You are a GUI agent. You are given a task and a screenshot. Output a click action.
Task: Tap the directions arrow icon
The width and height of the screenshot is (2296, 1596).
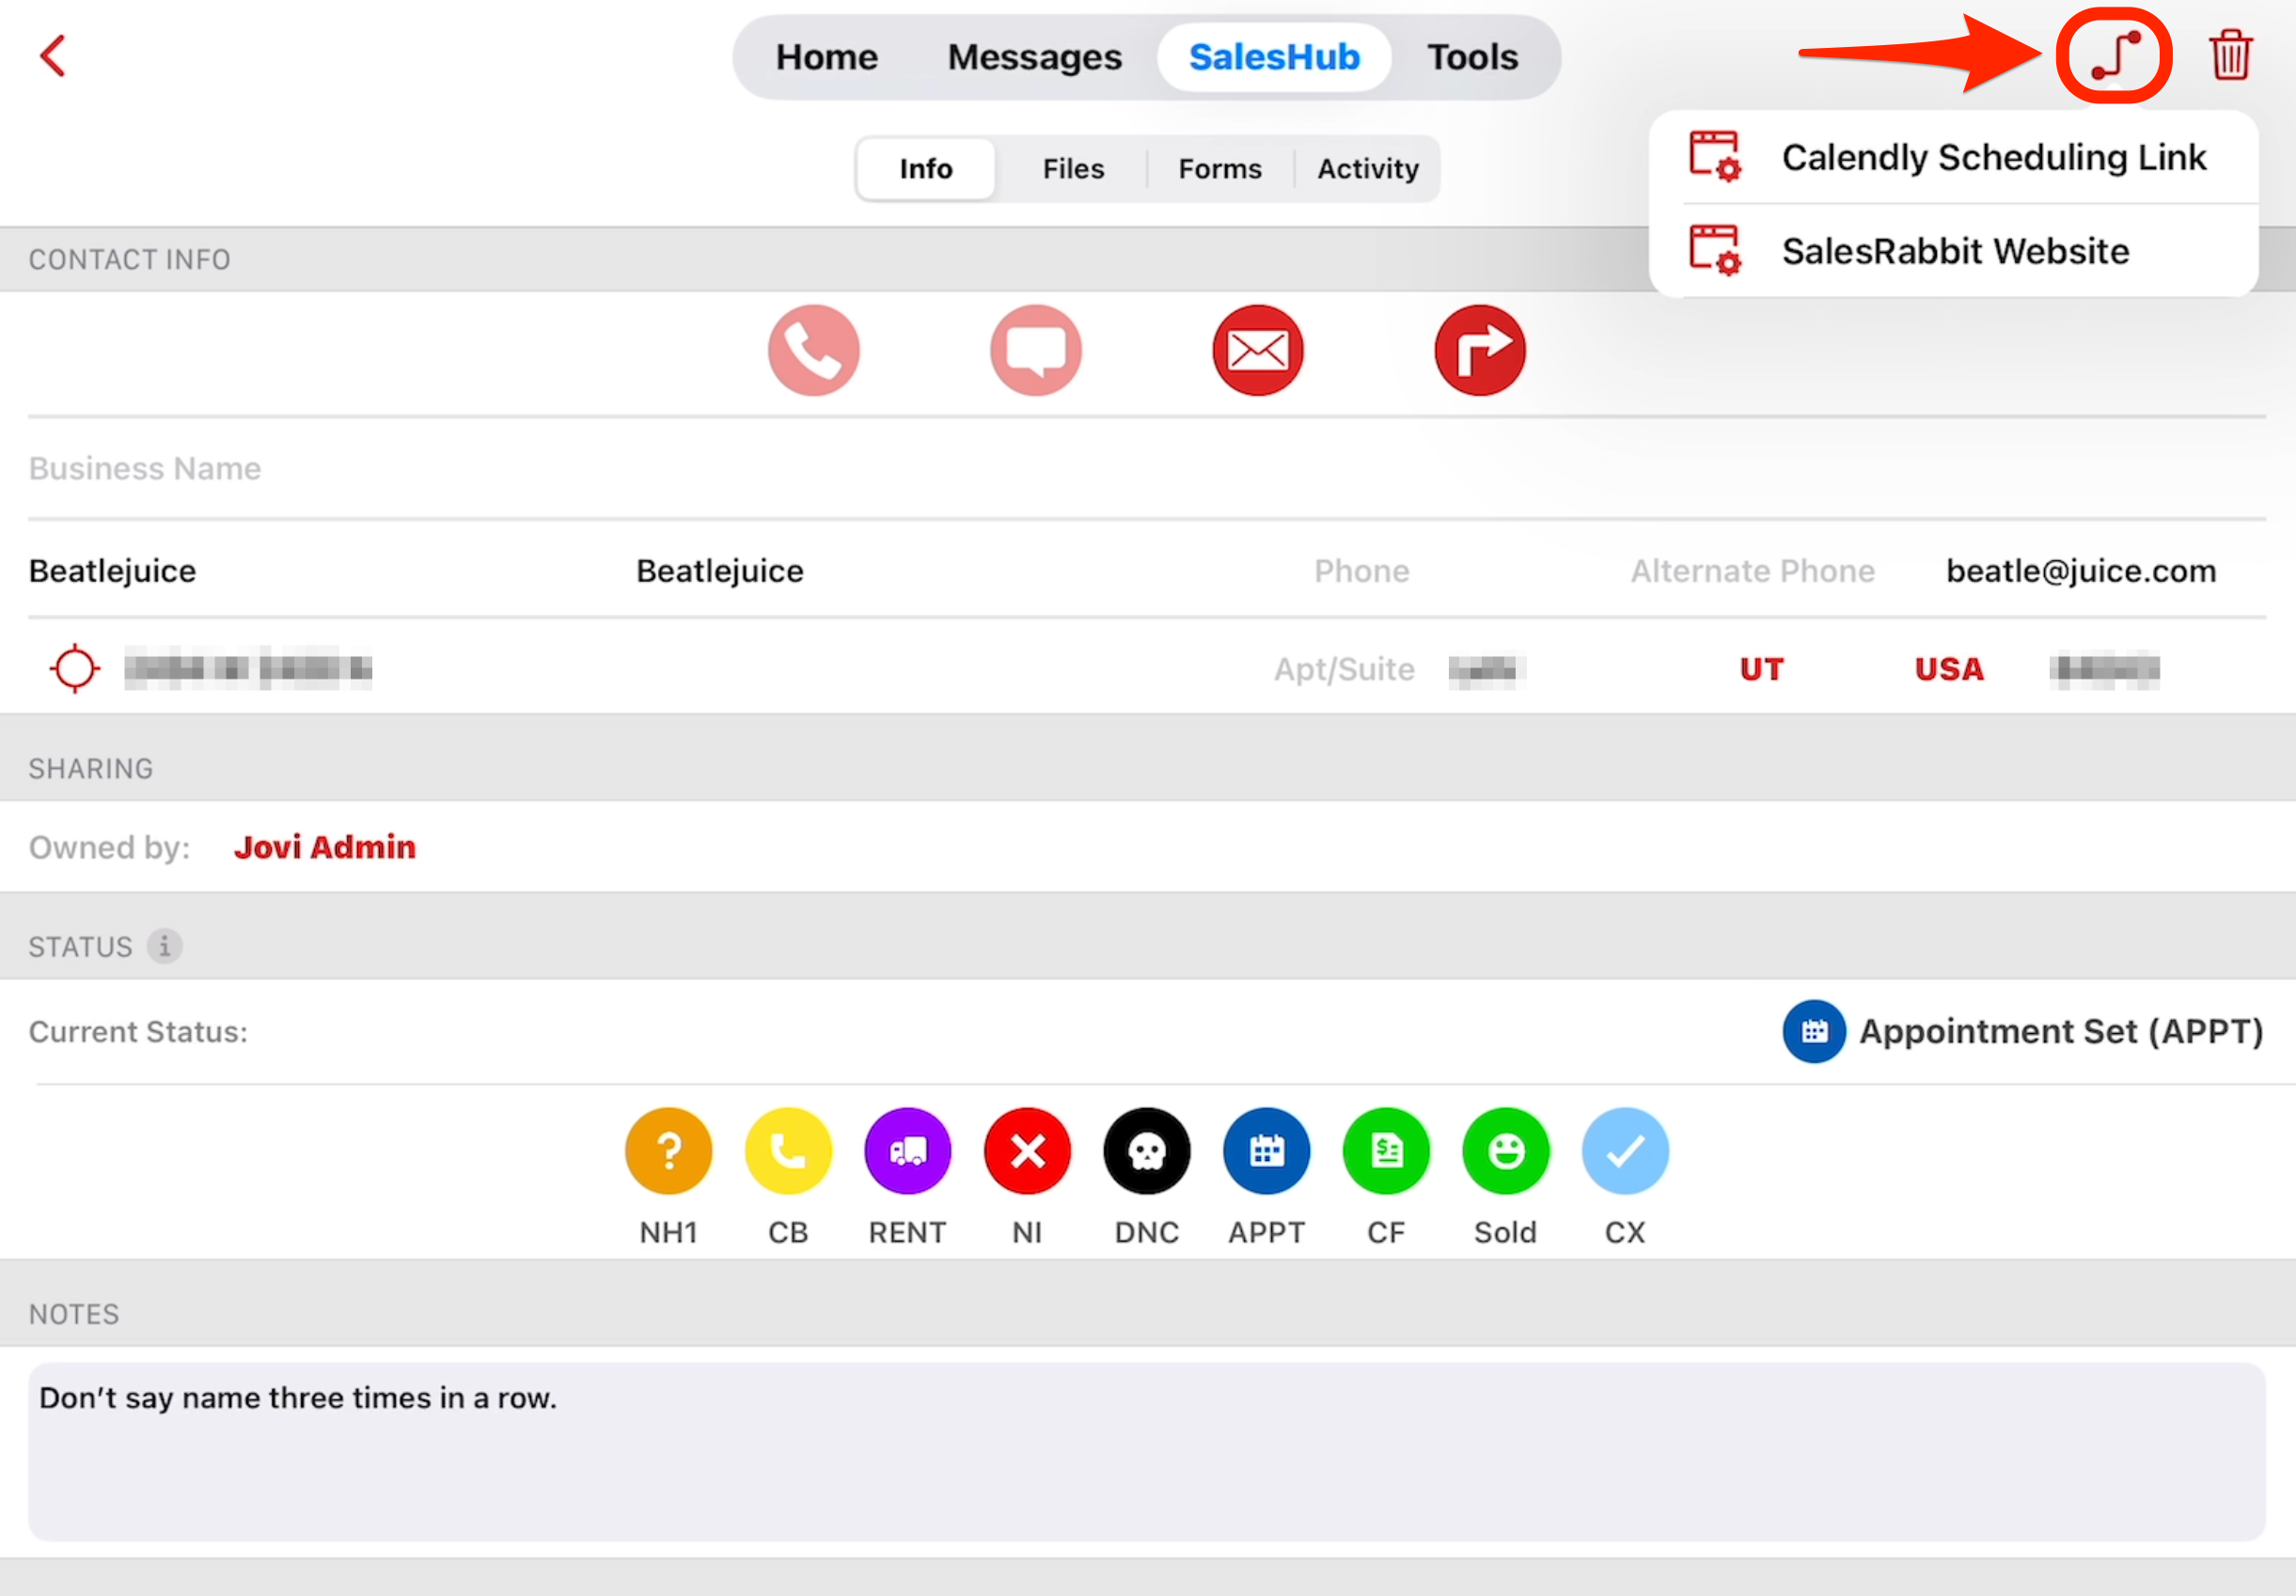(x=1479, y=351)
